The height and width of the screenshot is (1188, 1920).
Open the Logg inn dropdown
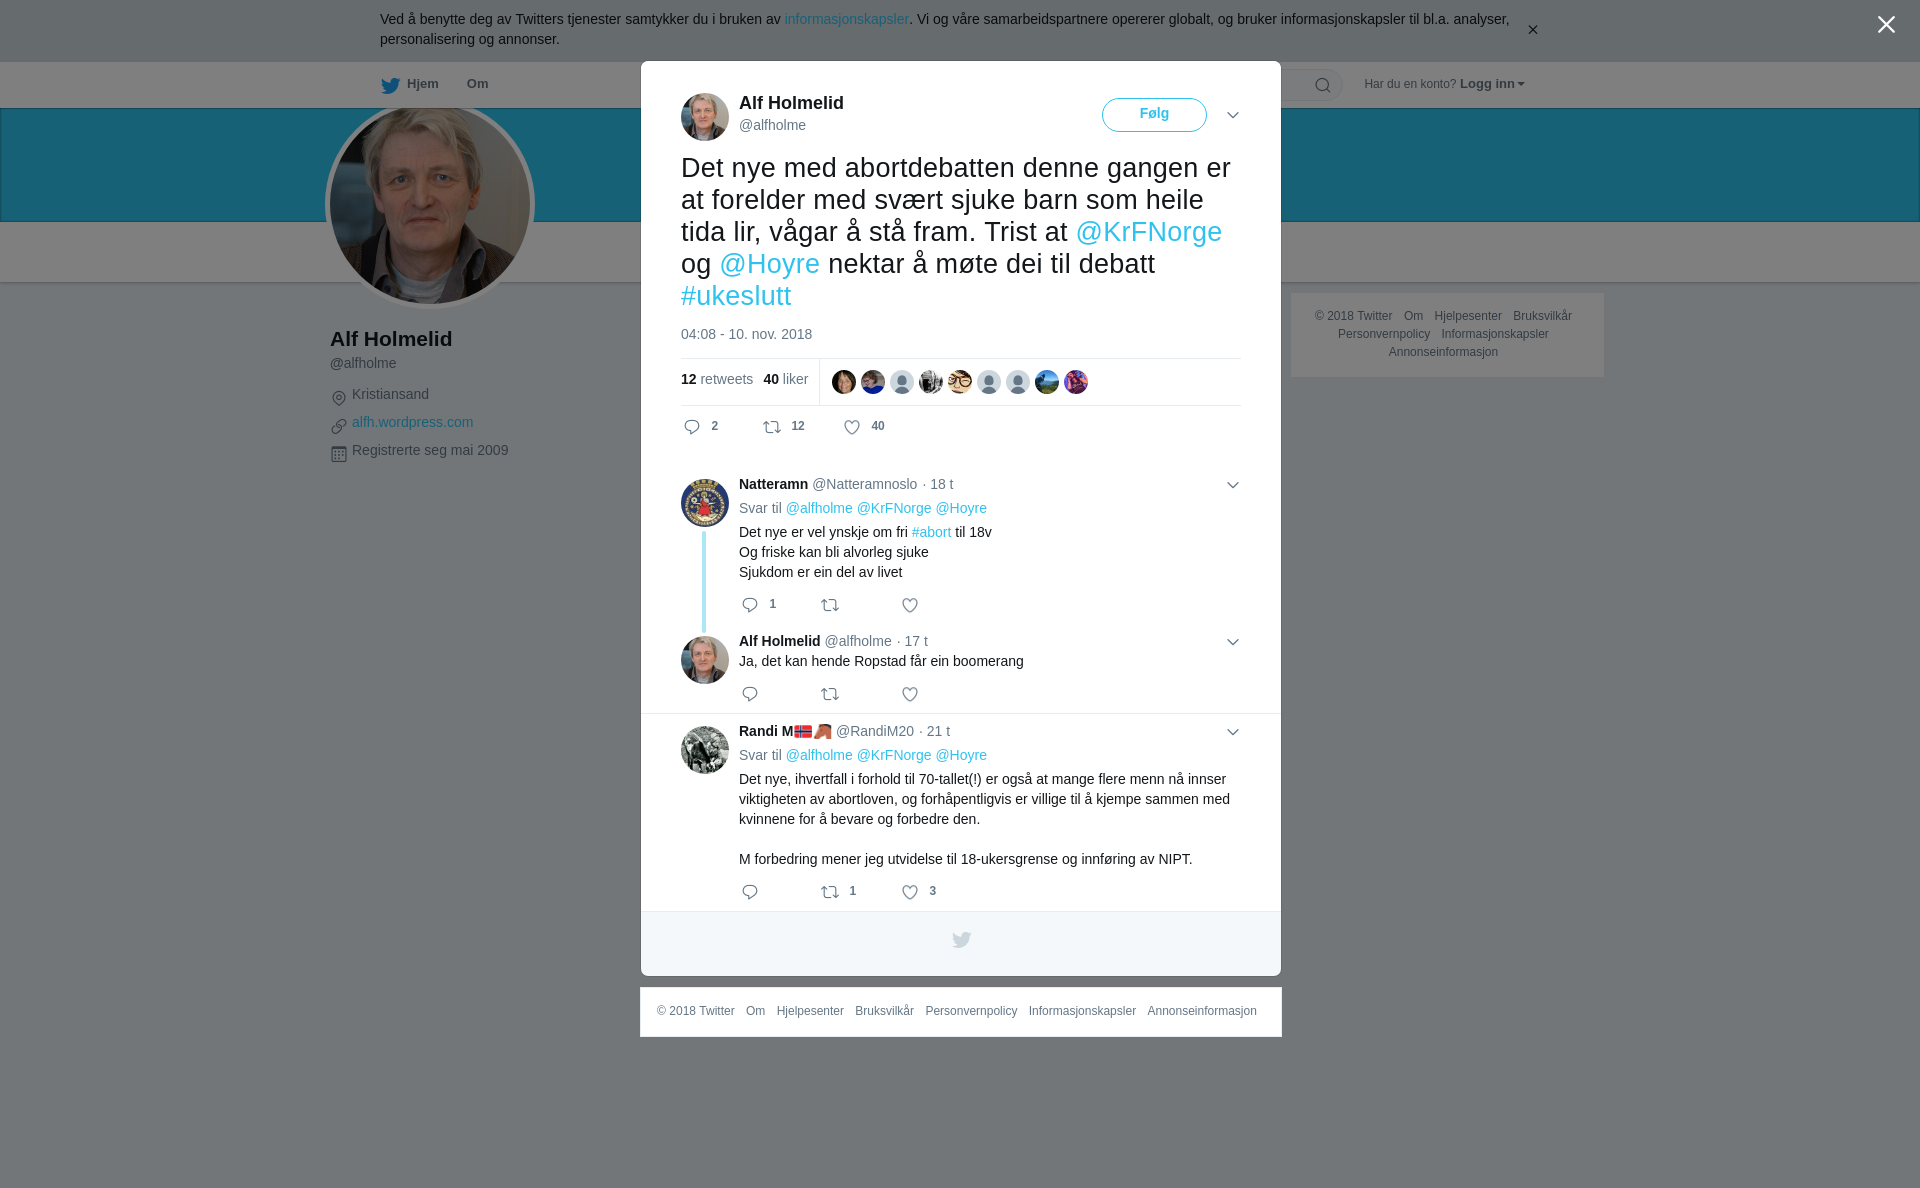click(1492, 84)
